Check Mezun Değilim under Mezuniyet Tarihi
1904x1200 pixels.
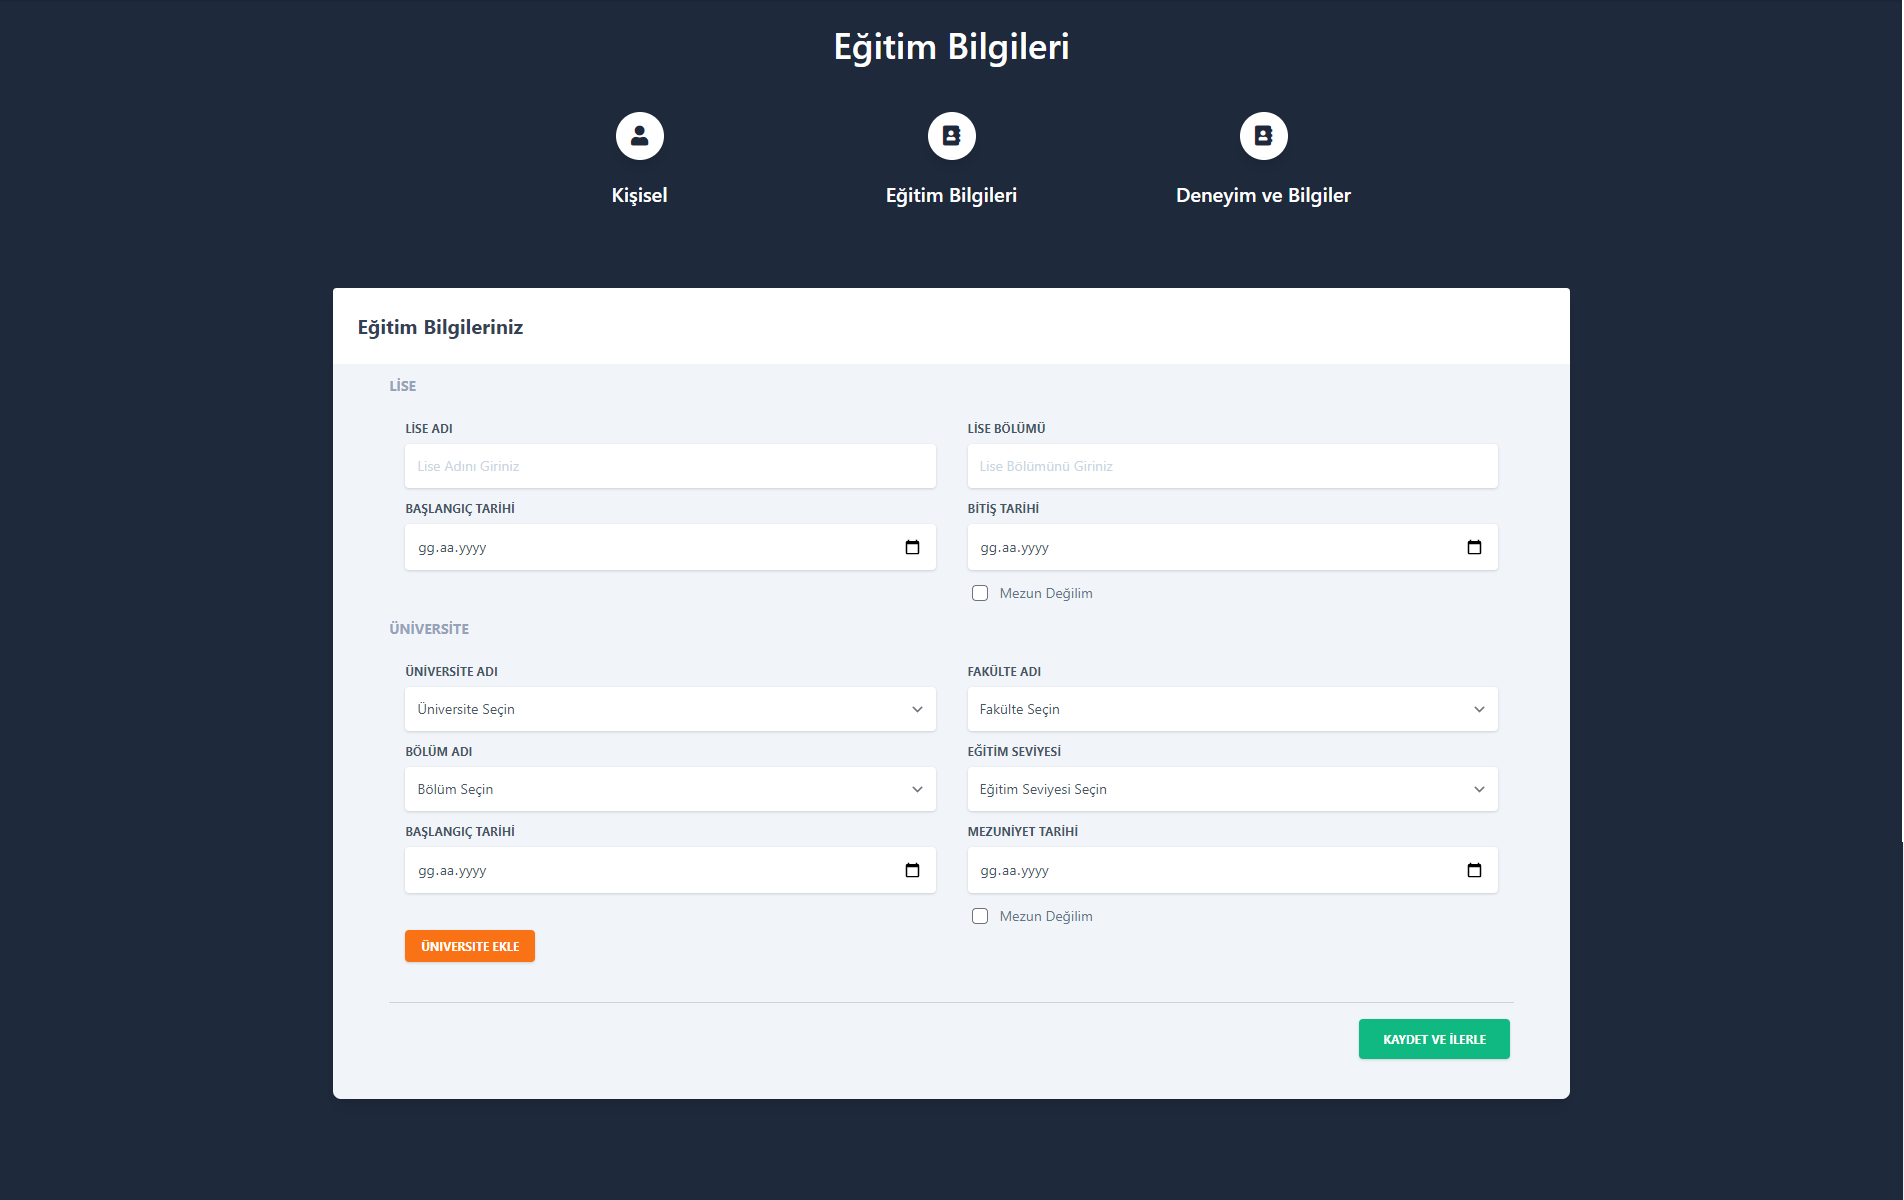tap(979, 916)
